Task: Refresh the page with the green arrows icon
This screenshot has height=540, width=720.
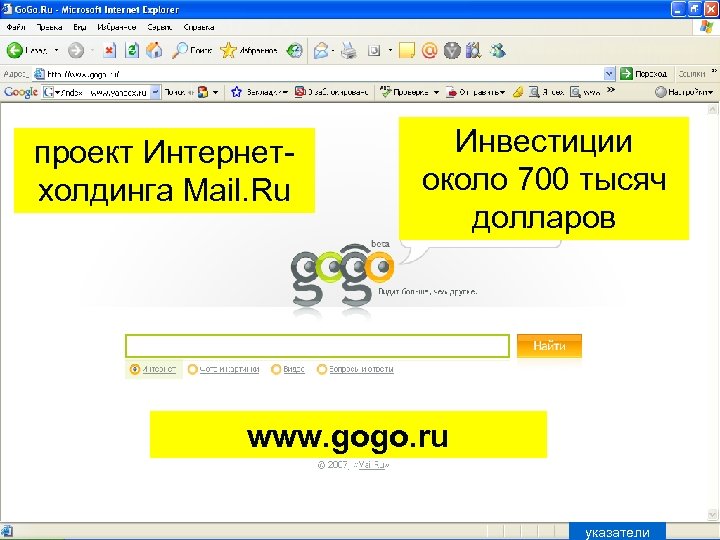Action: click(x=132, y=51)
